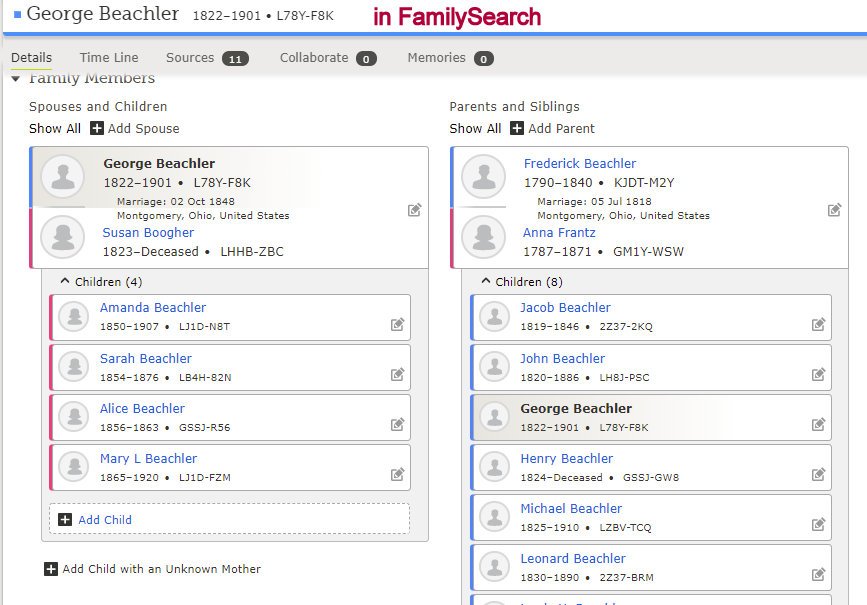Screen dimensions: 867x605
Task: Collapse the Children (8) list
Action: (x=486, y=282)
